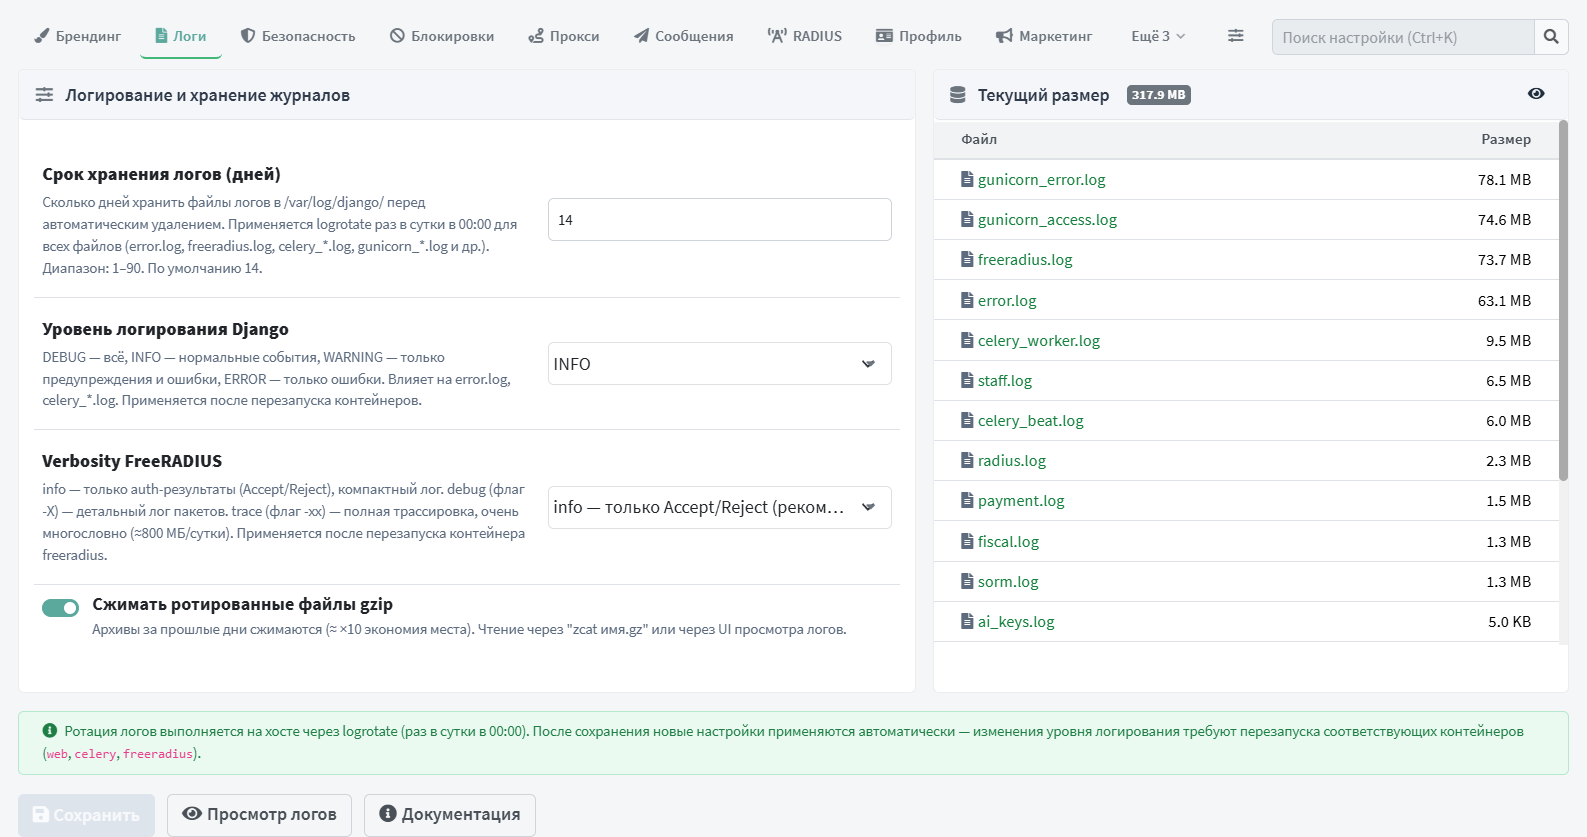Screen dimensions: 1587x837
Task: Click the file icon beside payment.log
Action: [x=967, y=501]
